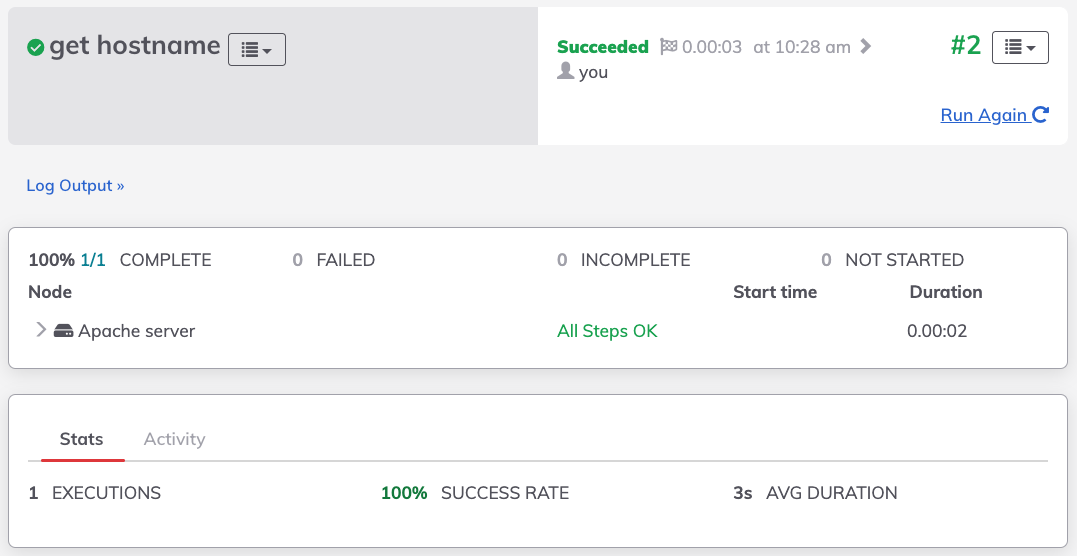The width and height of the screenshot is (1077, 556).
Task: Click the execution number #2
Action: coord(966,46)
